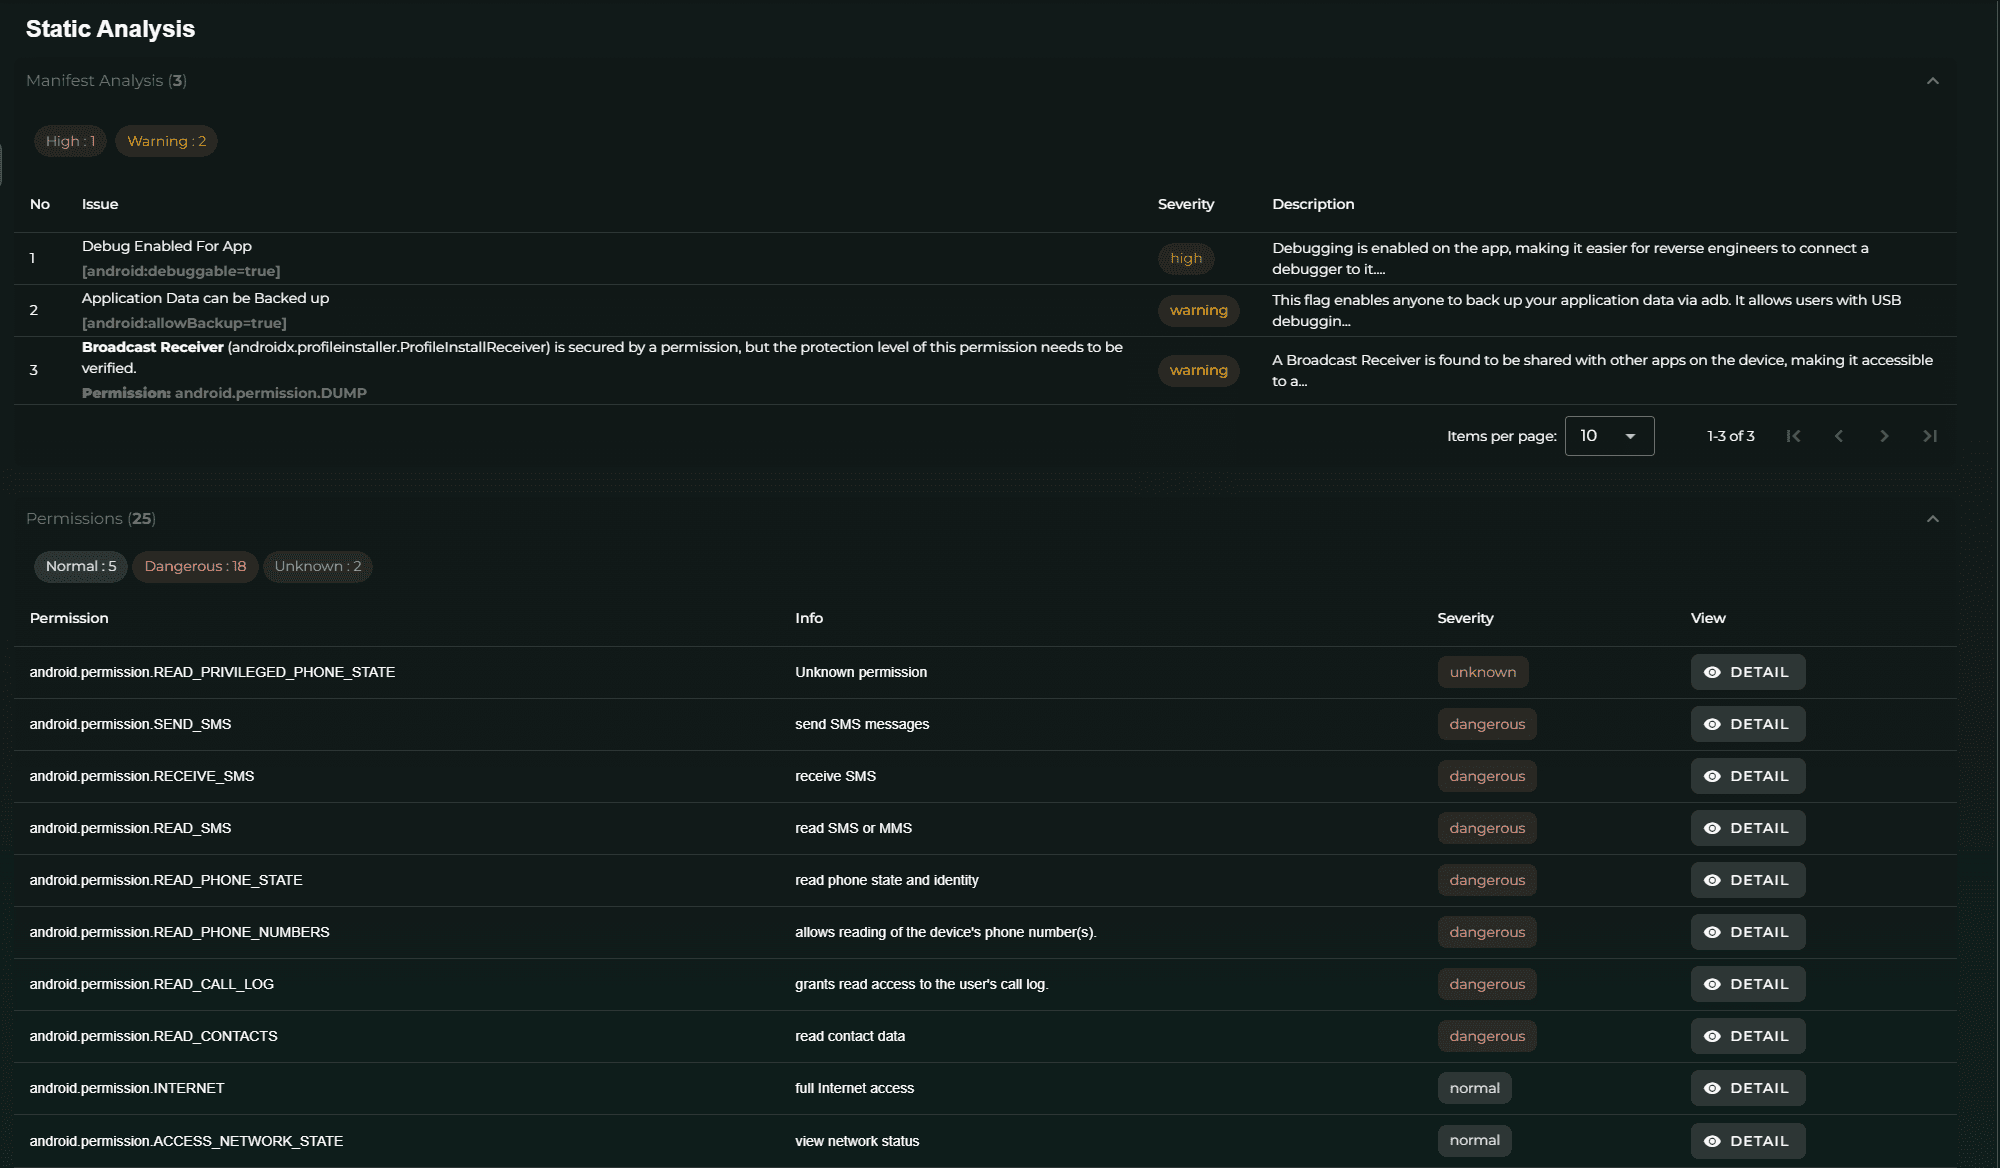The image size is (2000, 1168).
Task: Click the Permissions (25) heading
Action: (x=91, y=518)
